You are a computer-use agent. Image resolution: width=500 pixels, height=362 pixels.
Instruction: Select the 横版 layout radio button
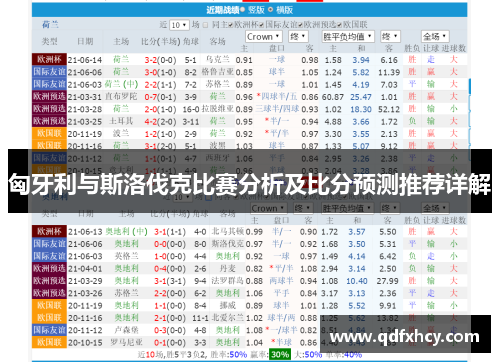pyautogui.click(x=270, y=10)
